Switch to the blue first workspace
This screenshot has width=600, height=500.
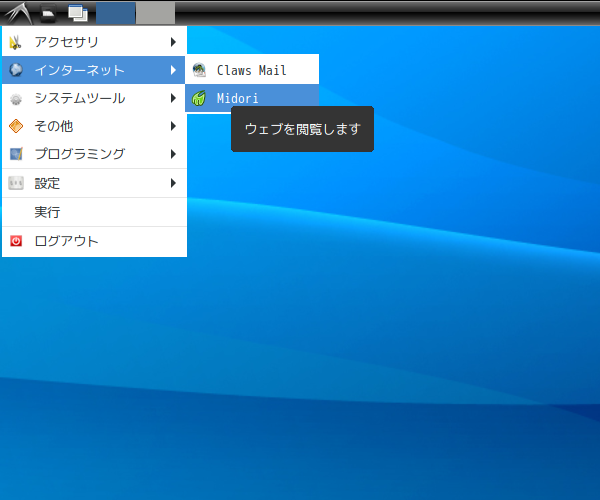click(x=115, y=13)
